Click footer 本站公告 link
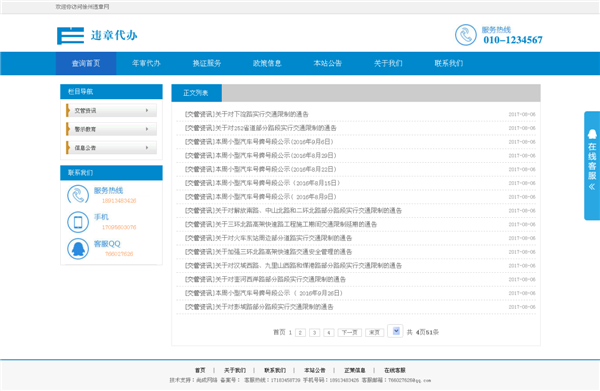The image size is (600, 391). pyautogui.click(x=315, y=370)
